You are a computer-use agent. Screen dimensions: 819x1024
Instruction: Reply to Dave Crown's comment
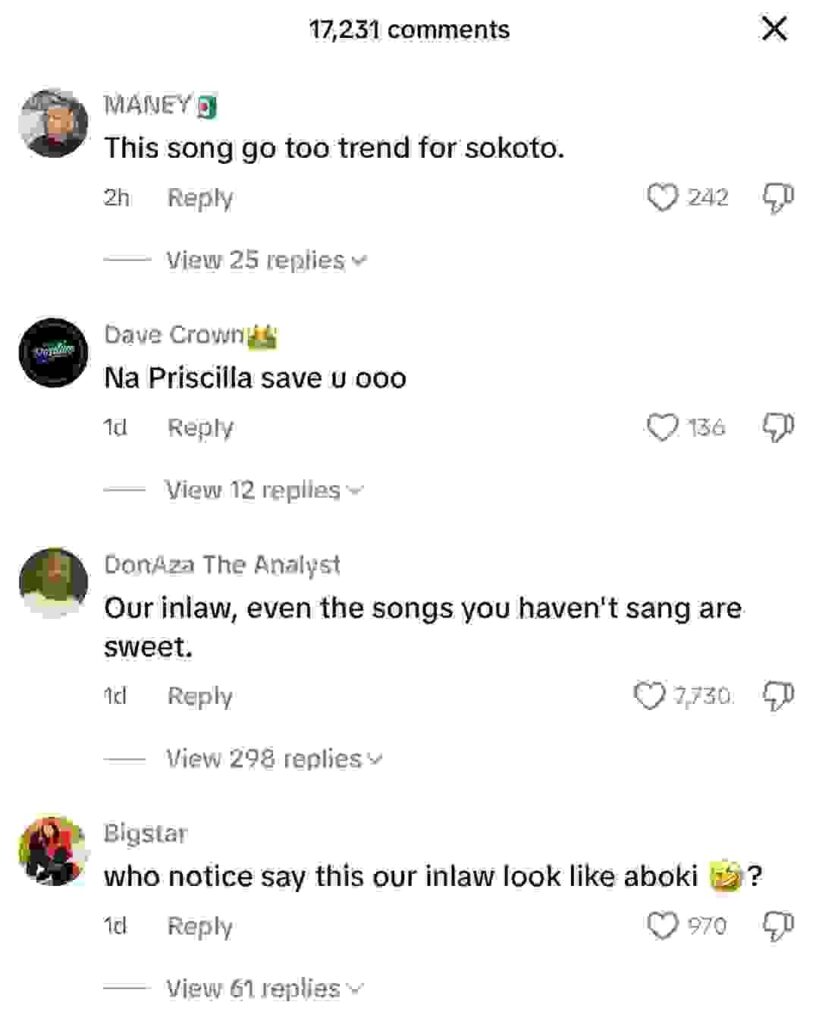(x=200, y=428)
